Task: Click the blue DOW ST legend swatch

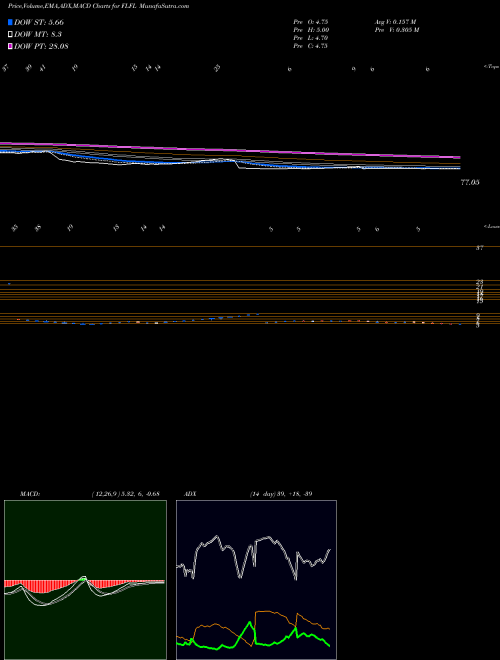Action: [x=10, y=22]
